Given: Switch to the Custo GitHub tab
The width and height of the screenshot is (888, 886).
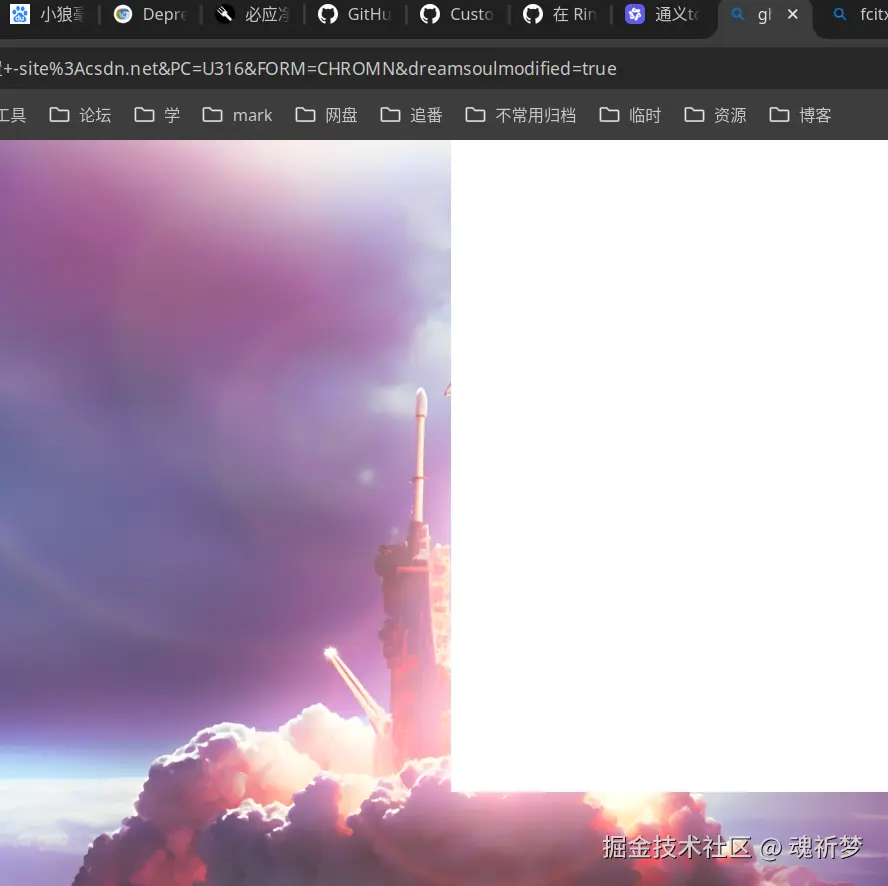Looking at the screenshot, I should 458,14.
